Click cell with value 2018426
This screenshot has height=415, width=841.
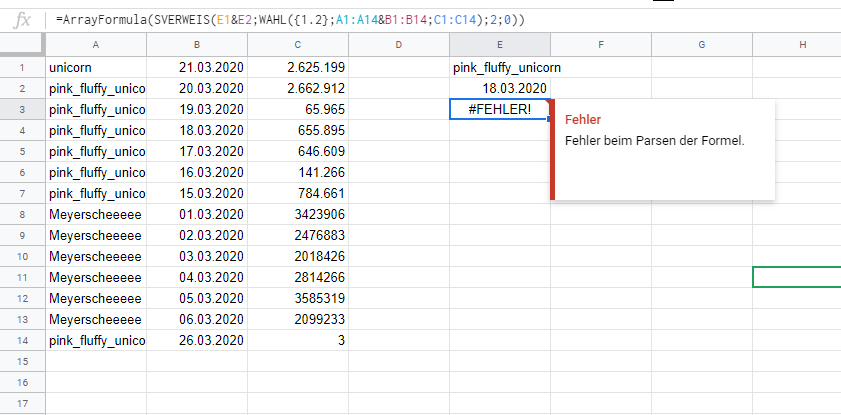pos(298,256)
